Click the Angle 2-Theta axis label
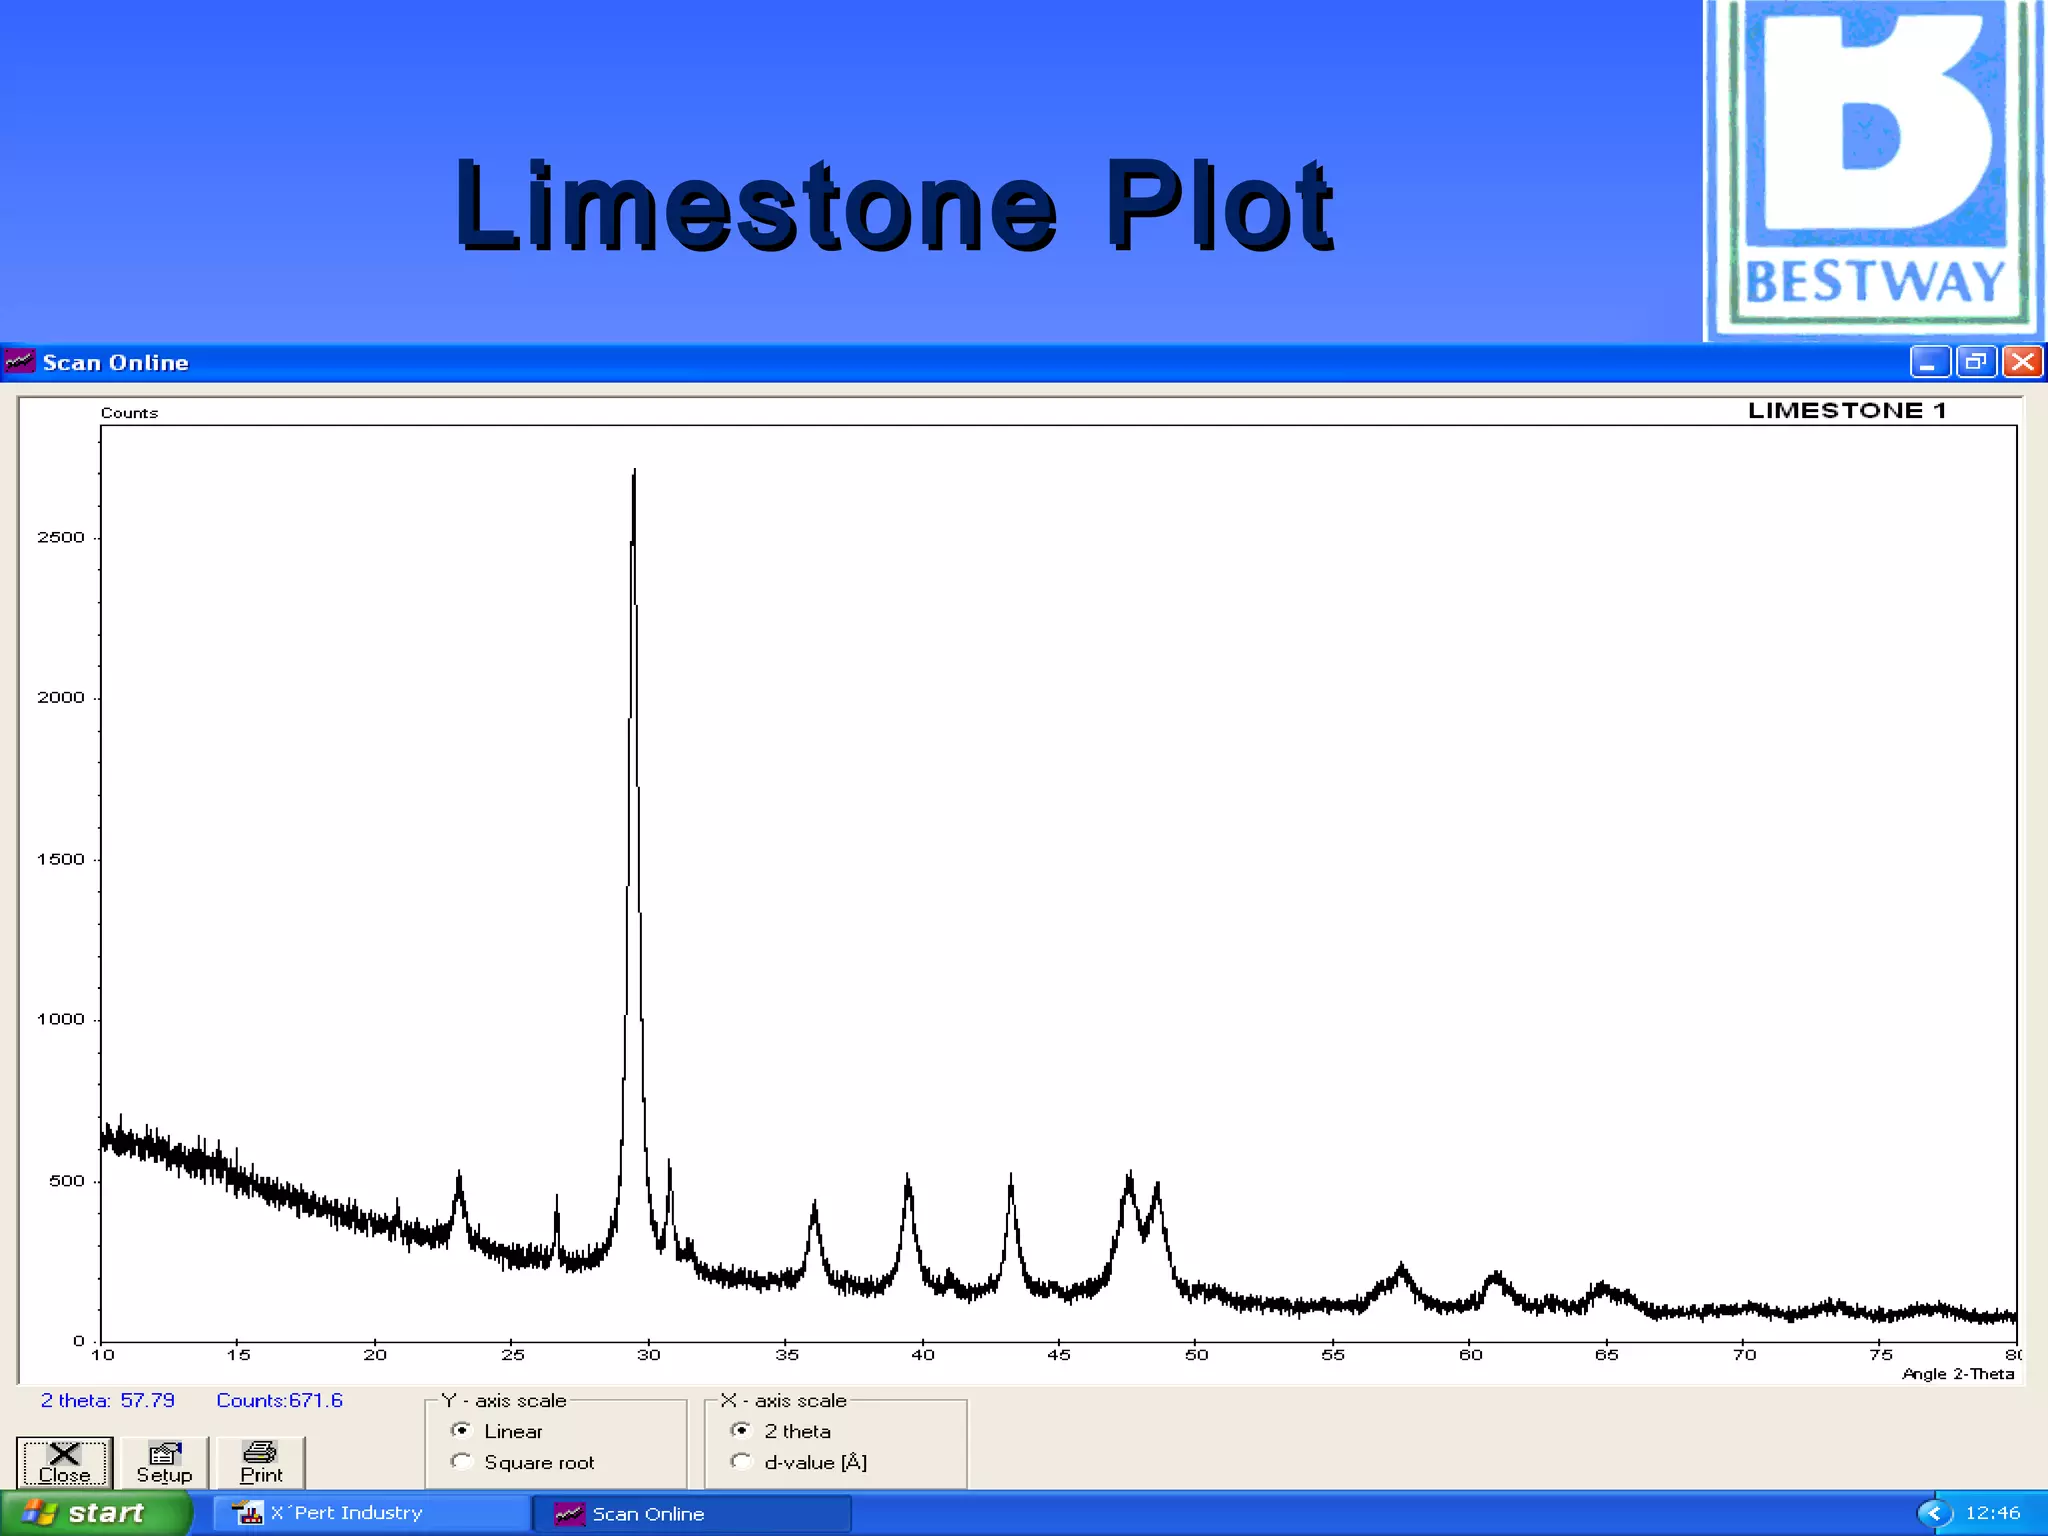The height and width of the screenshot is (1536, 2048). pyautogui.click(x=1958, y=1374)
